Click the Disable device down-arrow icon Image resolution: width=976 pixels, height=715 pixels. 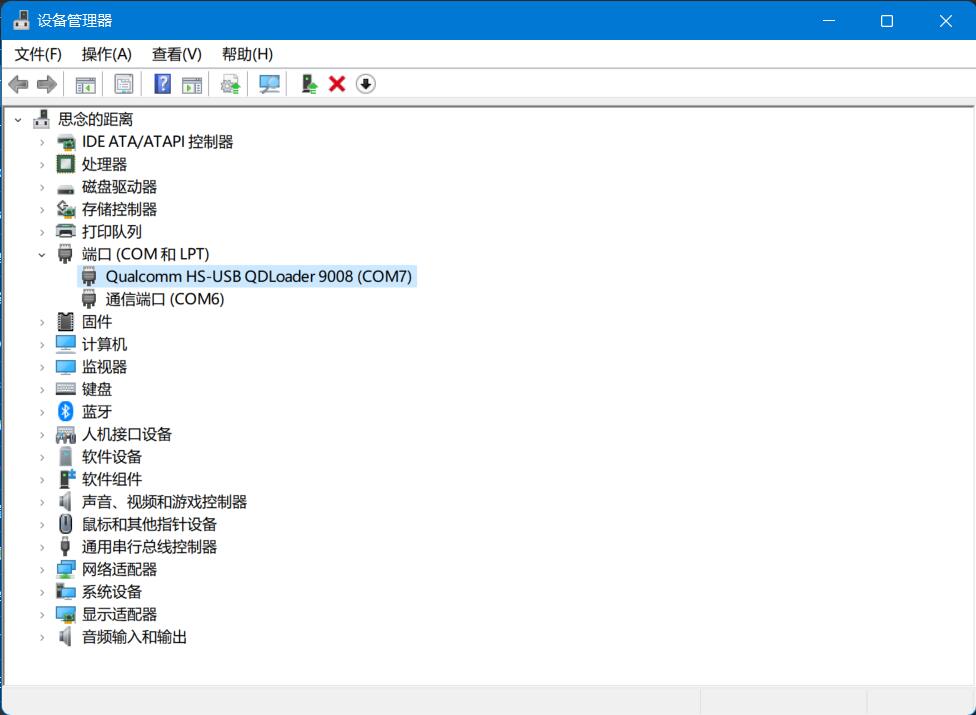[x=365, y=84]
